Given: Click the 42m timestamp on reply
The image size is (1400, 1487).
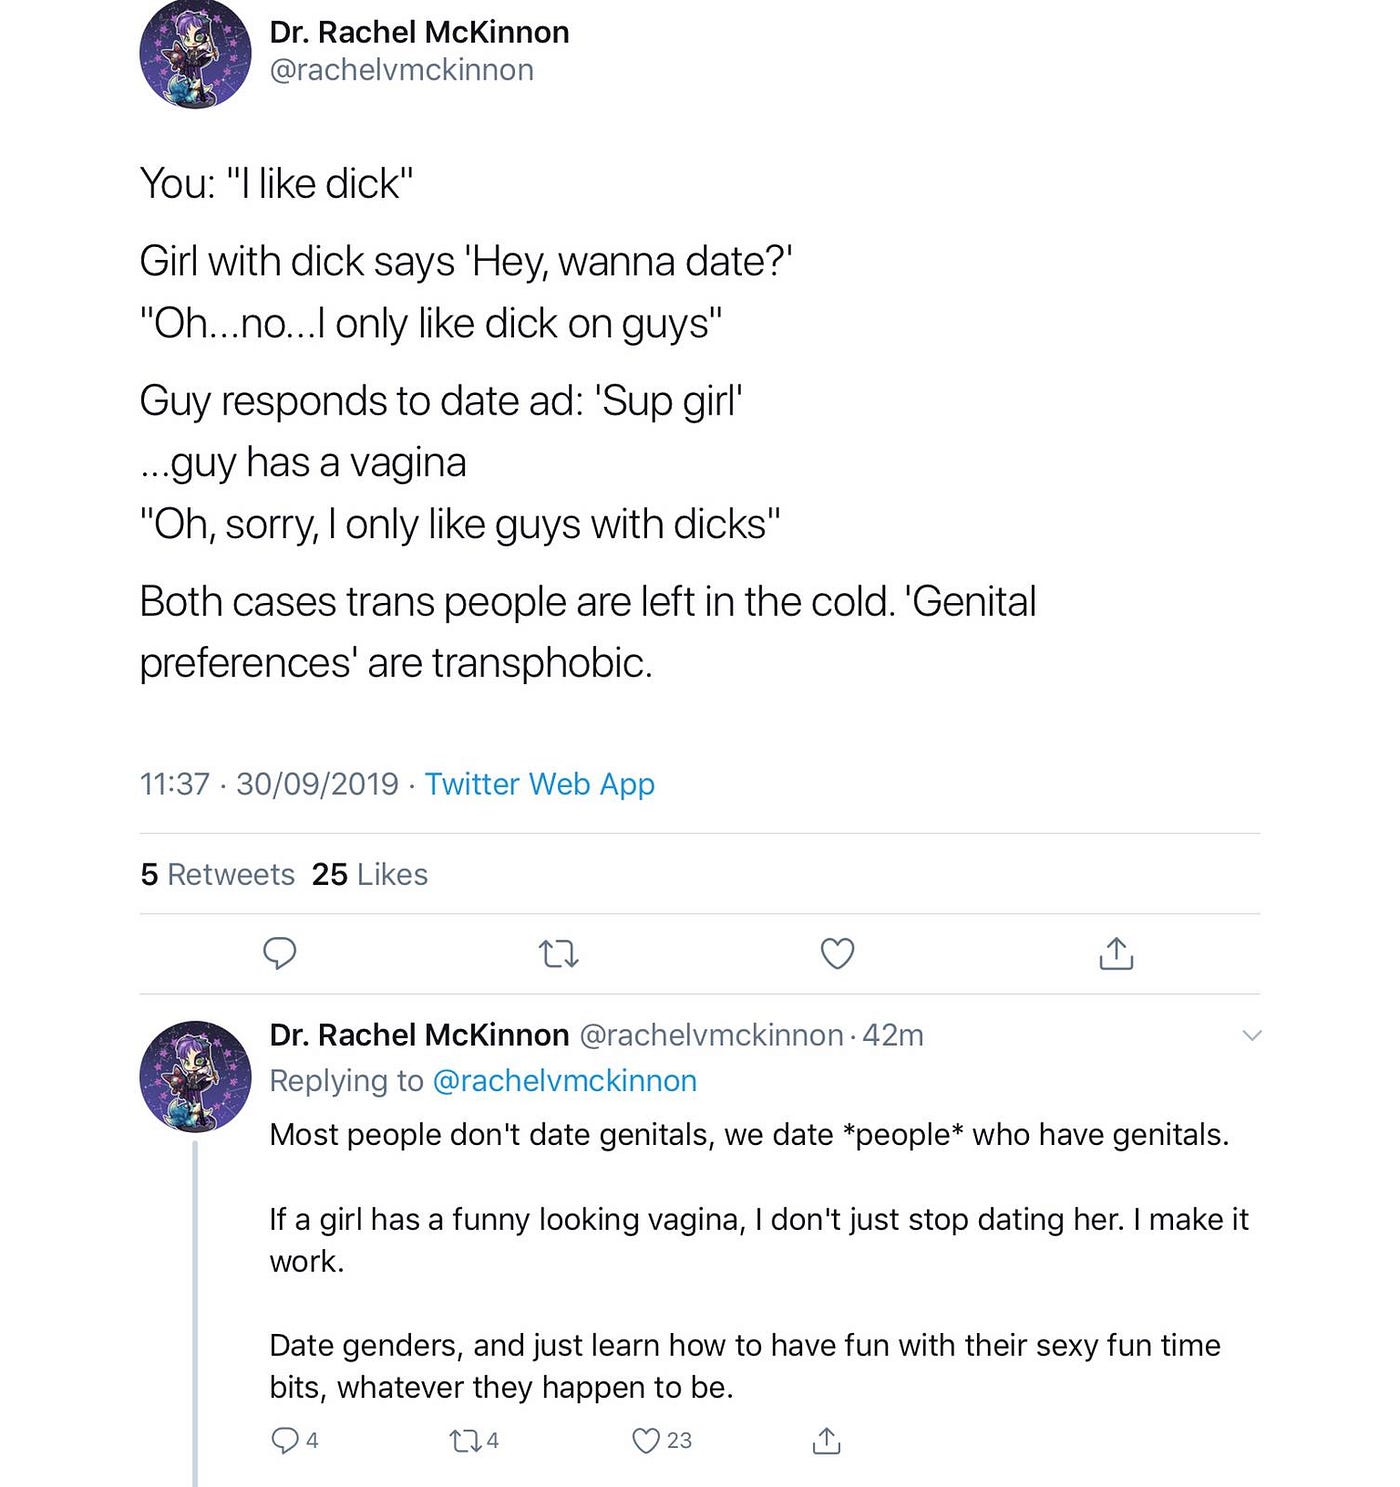Looking at the screenshot, I should tap(893, 1035).
